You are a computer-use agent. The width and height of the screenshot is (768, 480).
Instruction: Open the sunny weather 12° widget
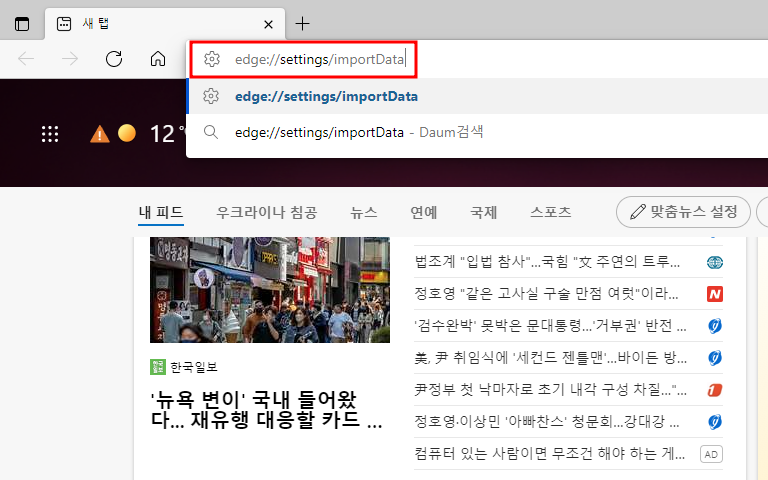click(151, 134)
